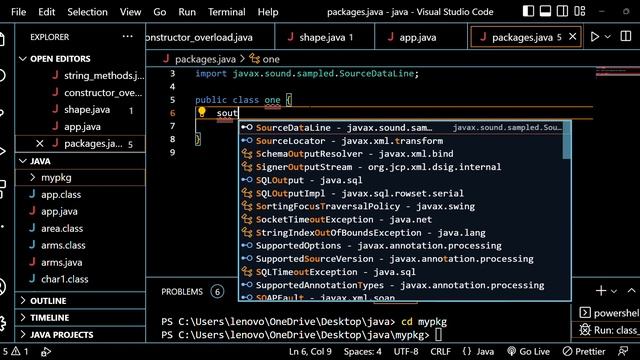The height and width of the screenshot is (360, 640).
Task: Click the suggestion list scrollbar
Action: 567,140
